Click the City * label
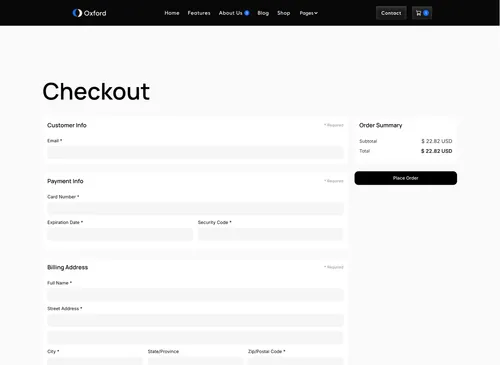This screenshot has width=500, height=365. [53, 351]
